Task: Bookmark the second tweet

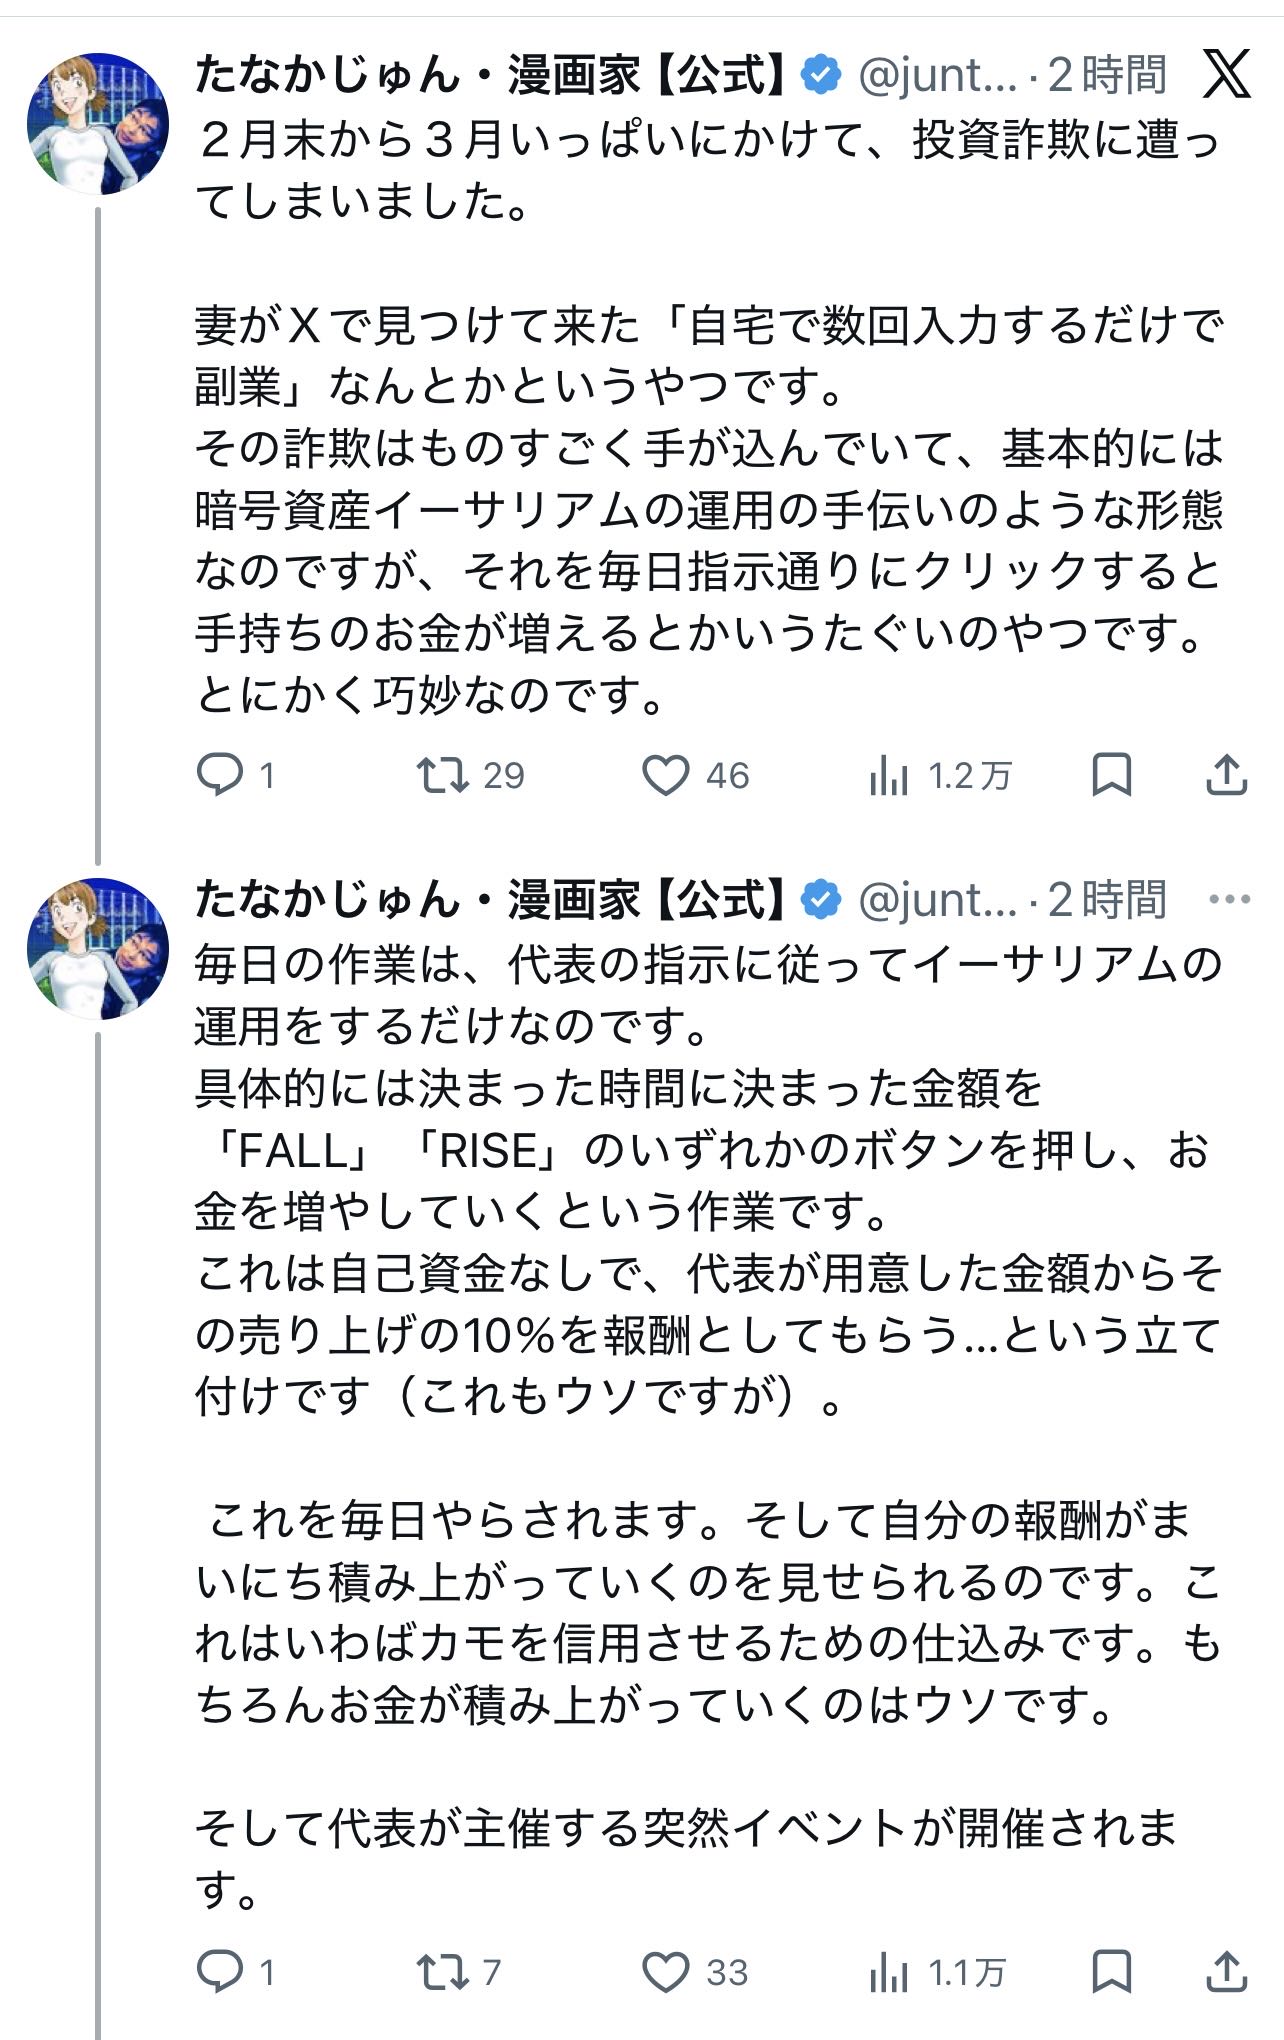Action: coord(1111,1972)
